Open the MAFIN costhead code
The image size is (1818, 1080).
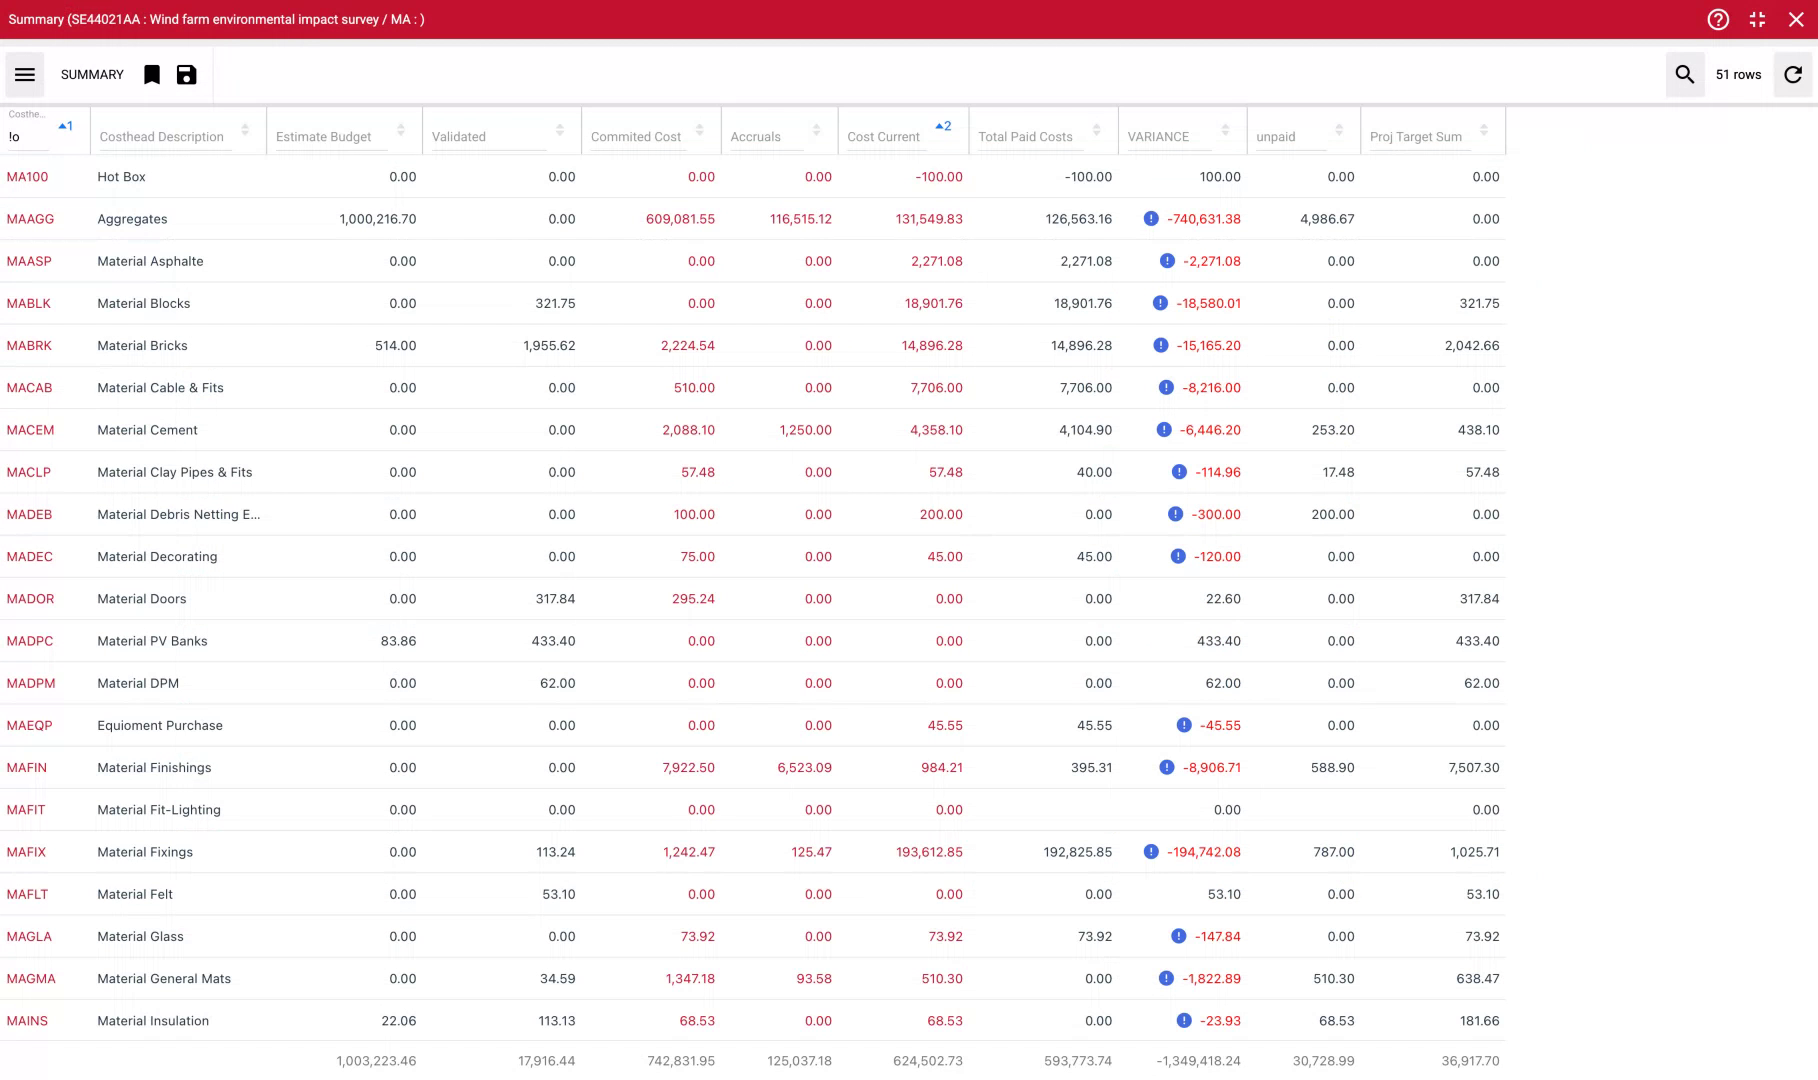27,768
